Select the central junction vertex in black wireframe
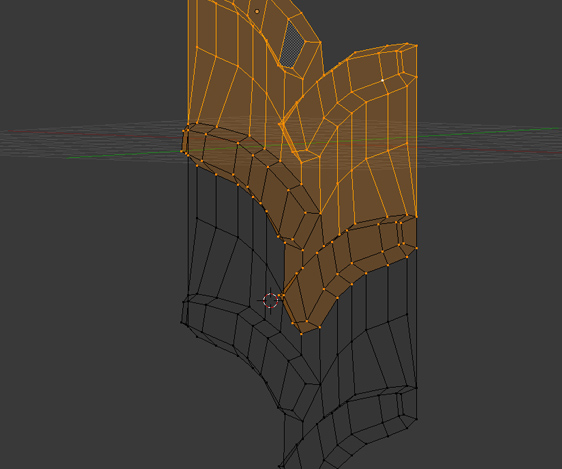The image size is (562, 469). (320, 384)
